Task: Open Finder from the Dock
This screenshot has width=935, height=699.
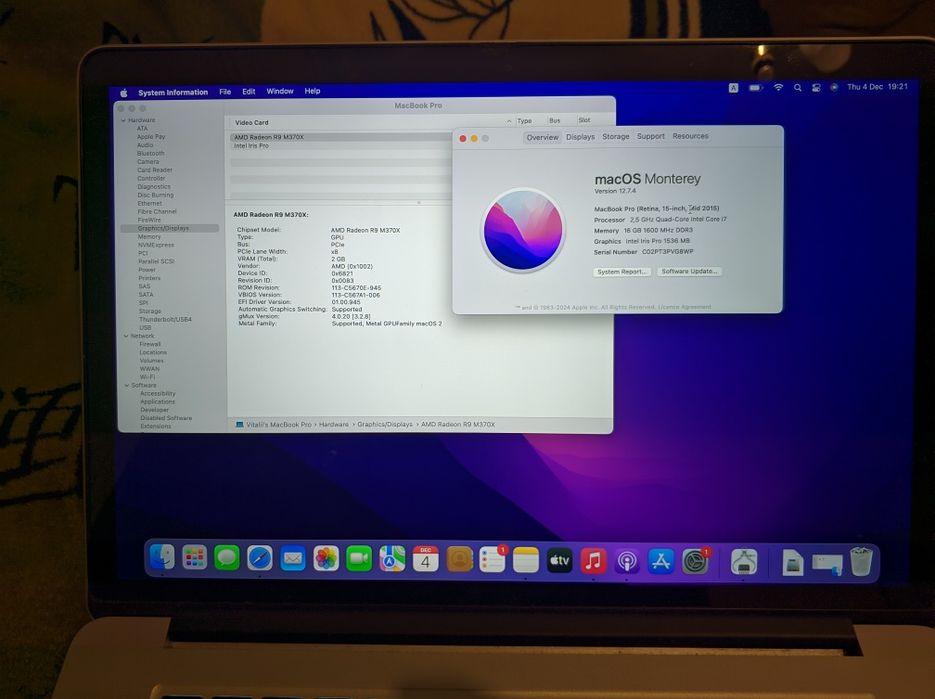Action: tap(162, 557)
